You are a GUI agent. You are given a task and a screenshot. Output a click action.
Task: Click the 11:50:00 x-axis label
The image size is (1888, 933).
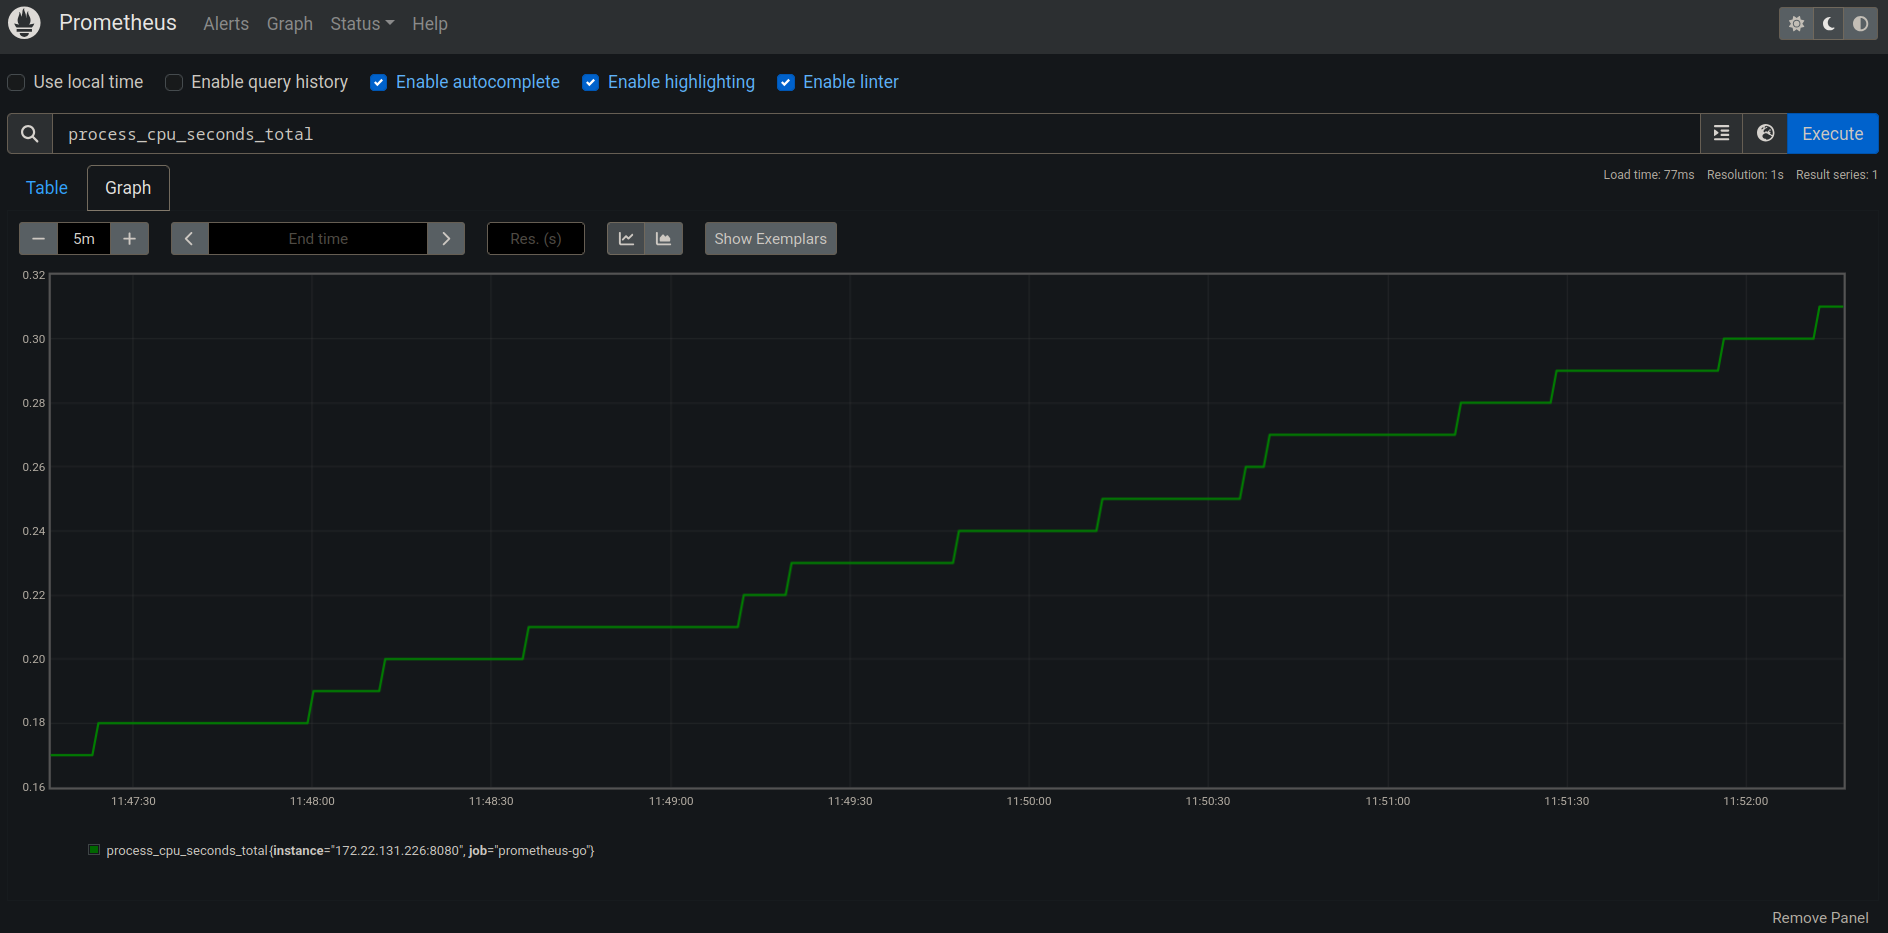click(1029, 801)
